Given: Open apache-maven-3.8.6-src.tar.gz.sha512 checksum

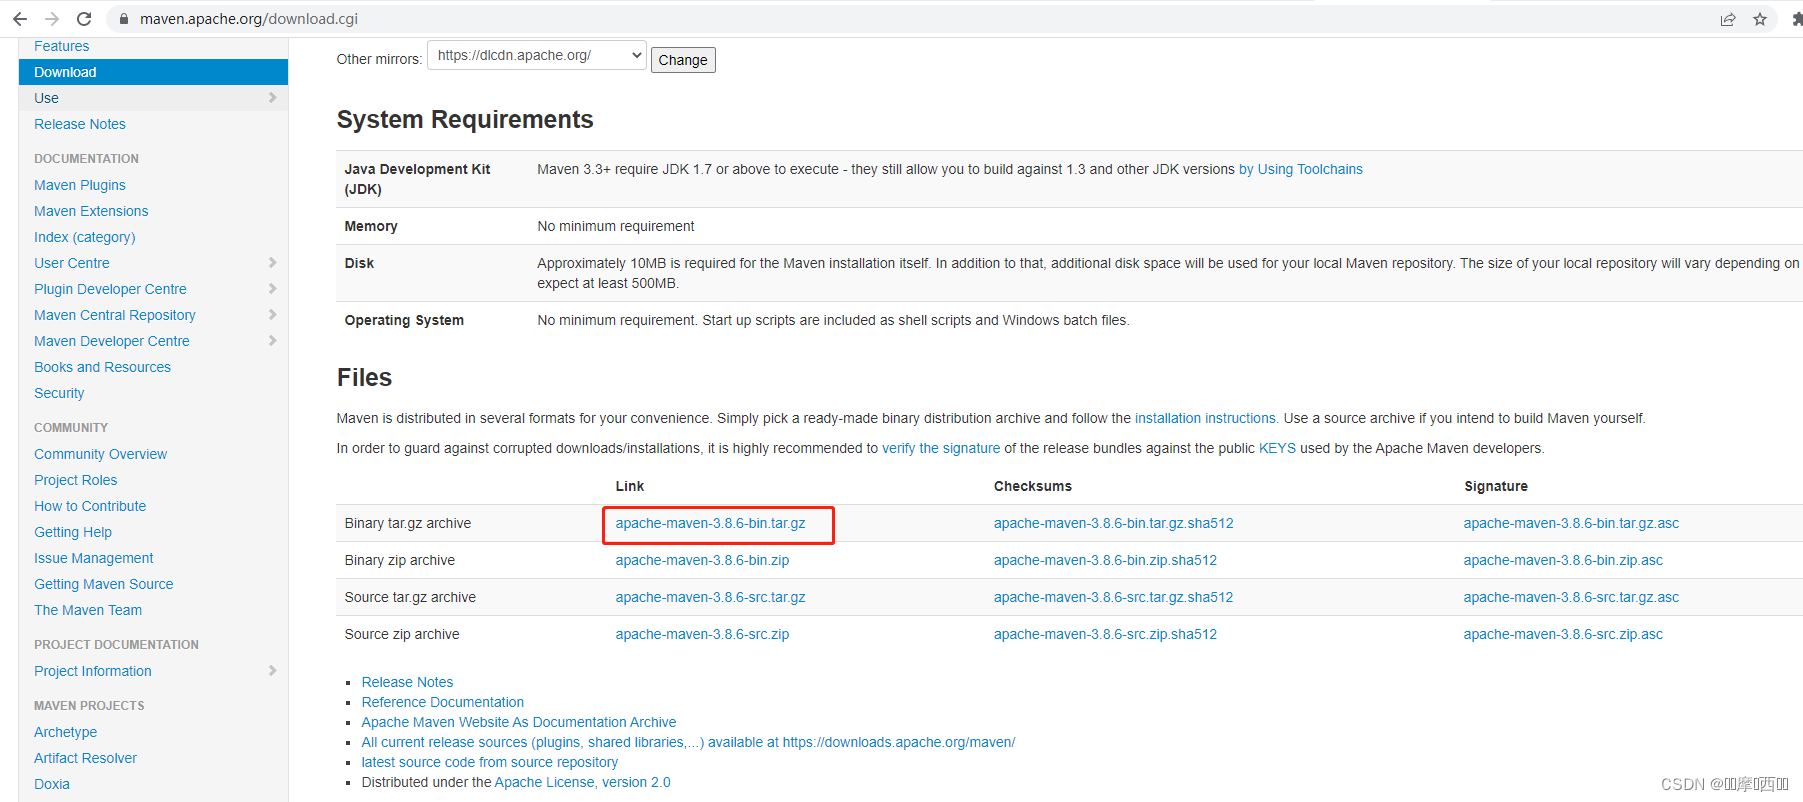Looking at the screenshot, I should tap(1113, 597).
